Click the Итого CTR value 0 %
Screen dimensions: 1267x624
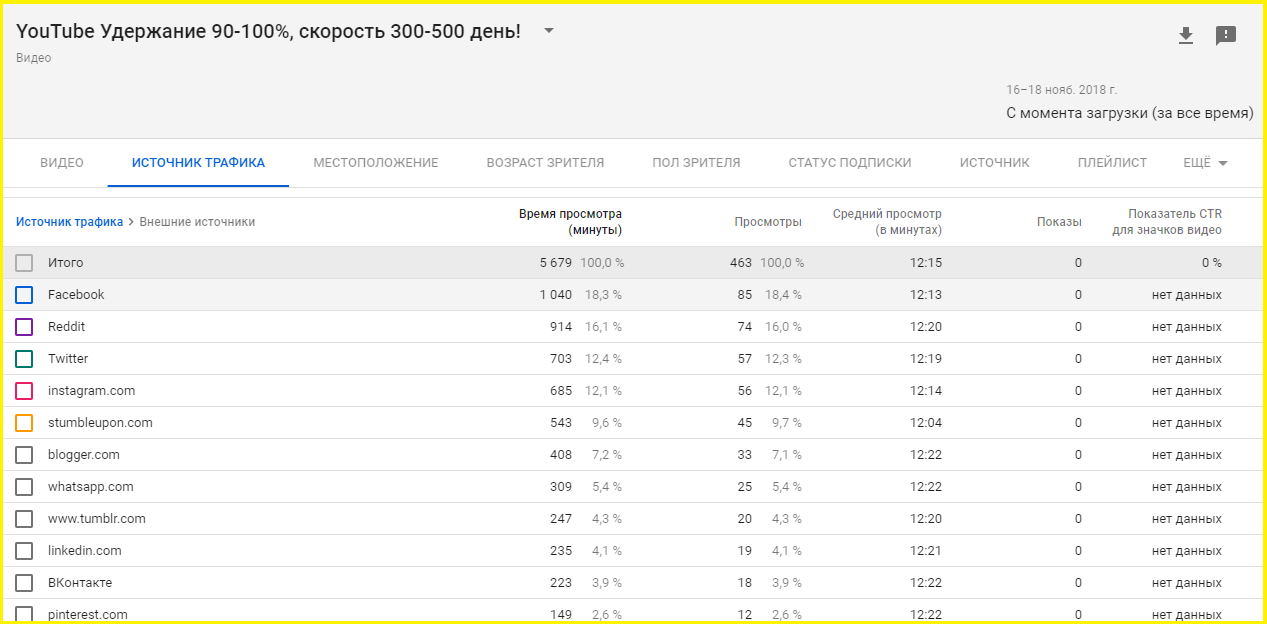coord(1211,263)
